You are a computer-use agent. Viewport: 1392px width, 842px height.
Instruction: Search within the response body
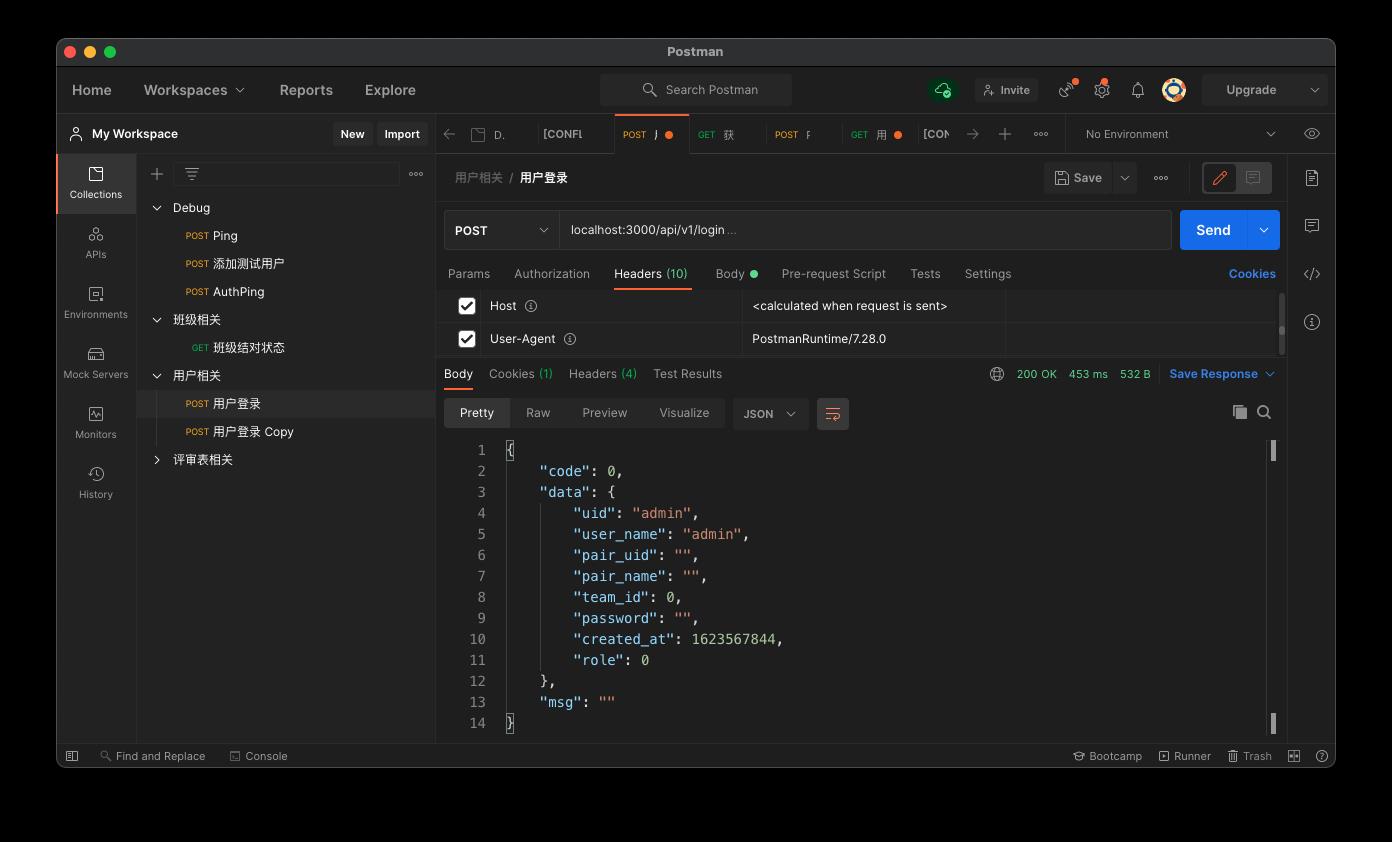(1264, 412)
